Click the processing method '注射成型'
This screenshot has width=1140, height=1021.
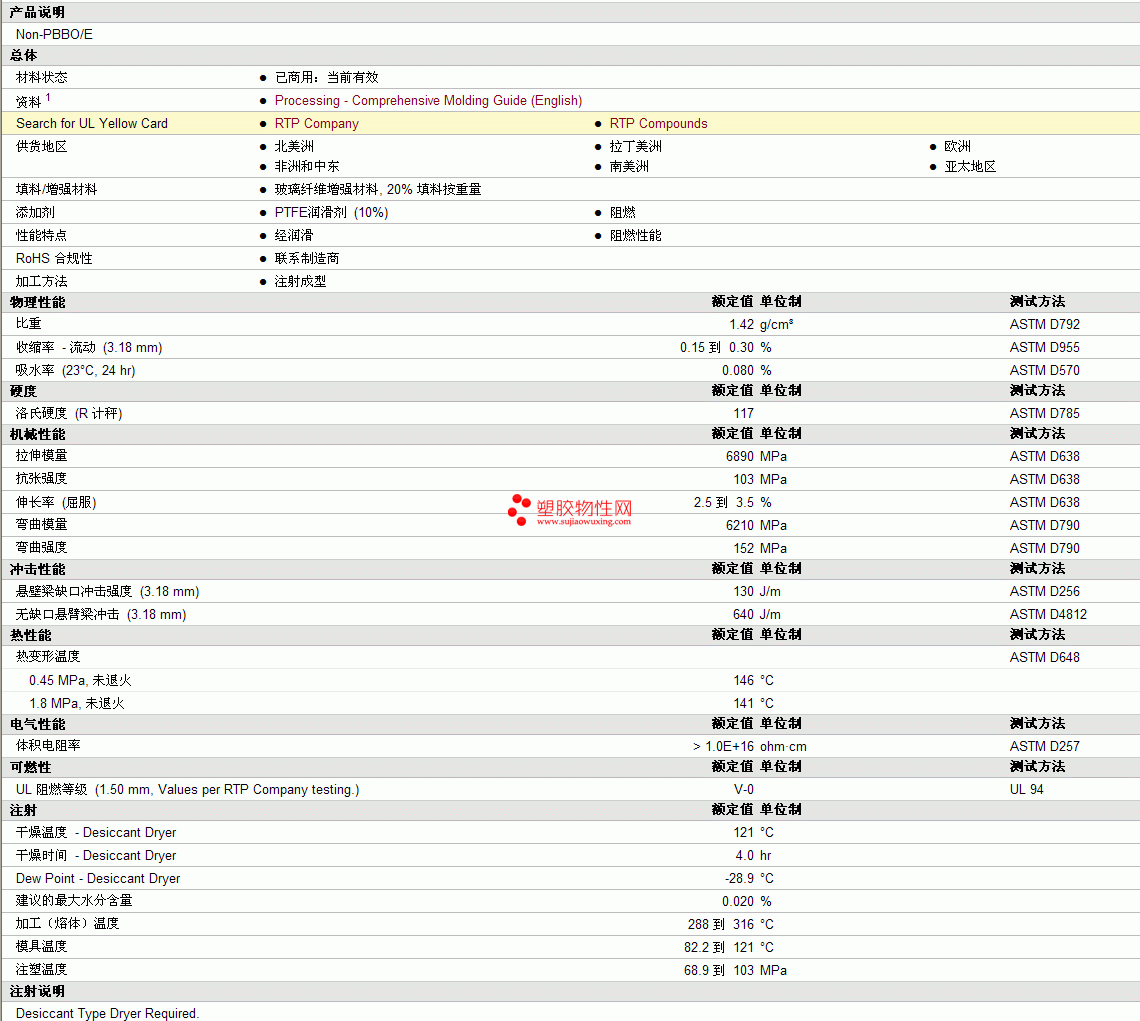click(x=300, y=281)
